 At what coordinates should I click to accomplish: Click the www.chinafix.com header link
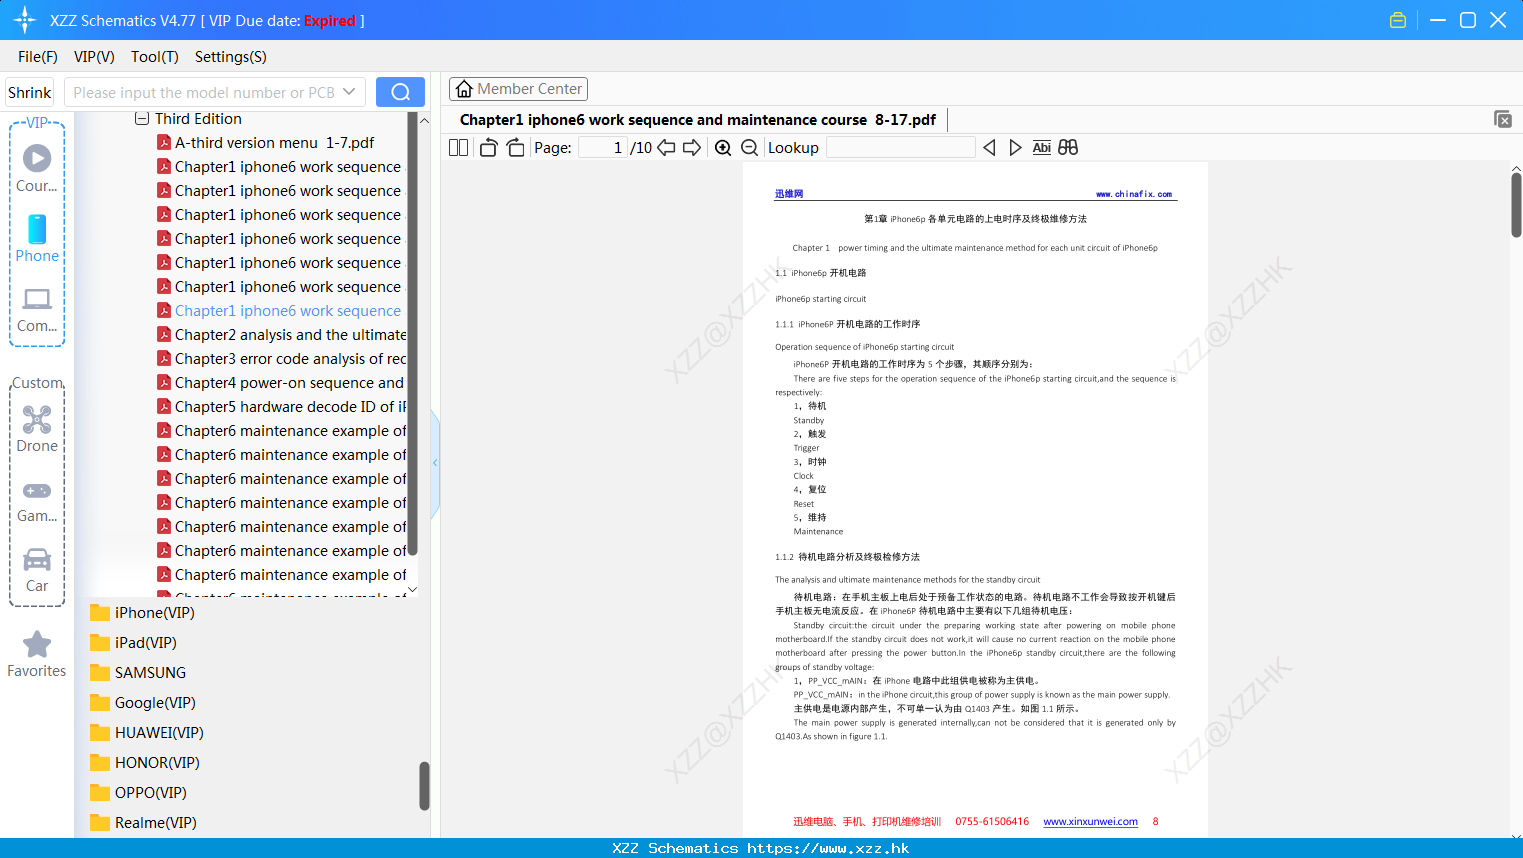(x=1134, y=194)
